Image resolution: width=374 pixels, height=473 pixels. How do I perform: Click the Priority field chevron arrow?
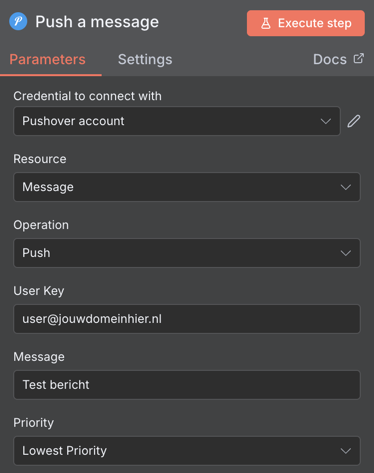tap(346, 451)
